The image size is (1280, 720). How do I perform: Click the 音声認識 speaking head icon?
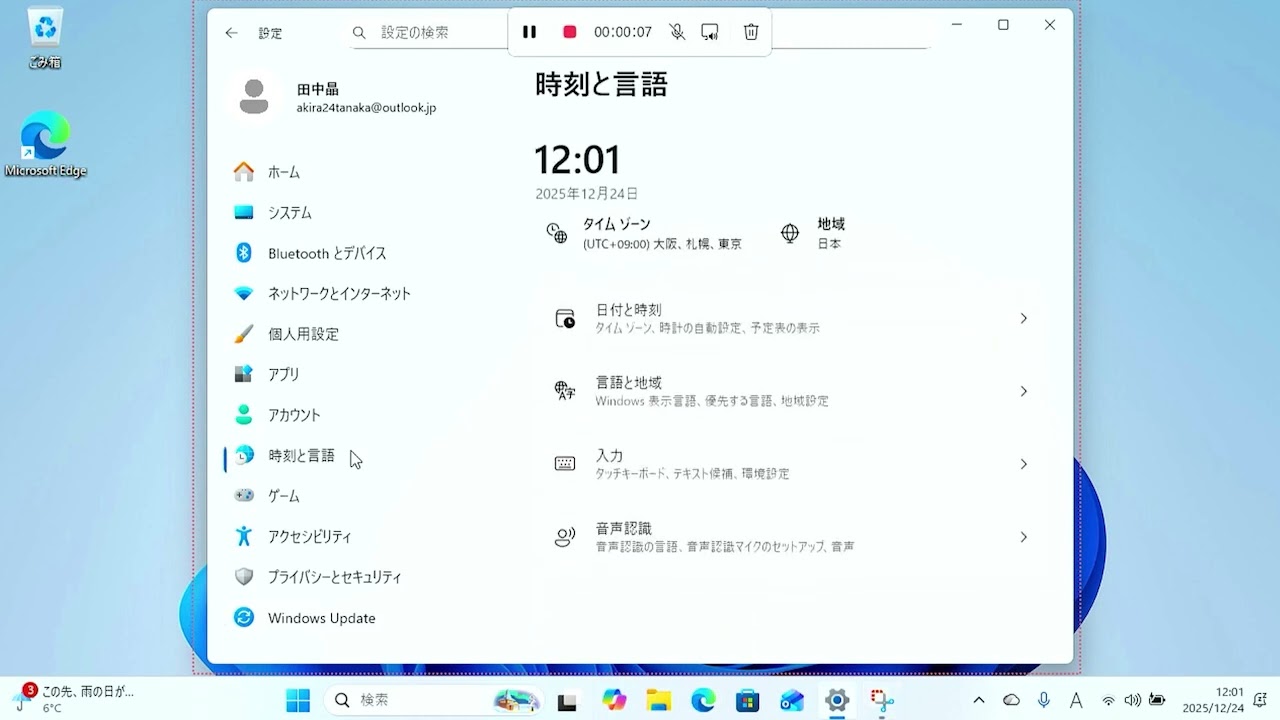pyautogui.click(x=565, y=537)
